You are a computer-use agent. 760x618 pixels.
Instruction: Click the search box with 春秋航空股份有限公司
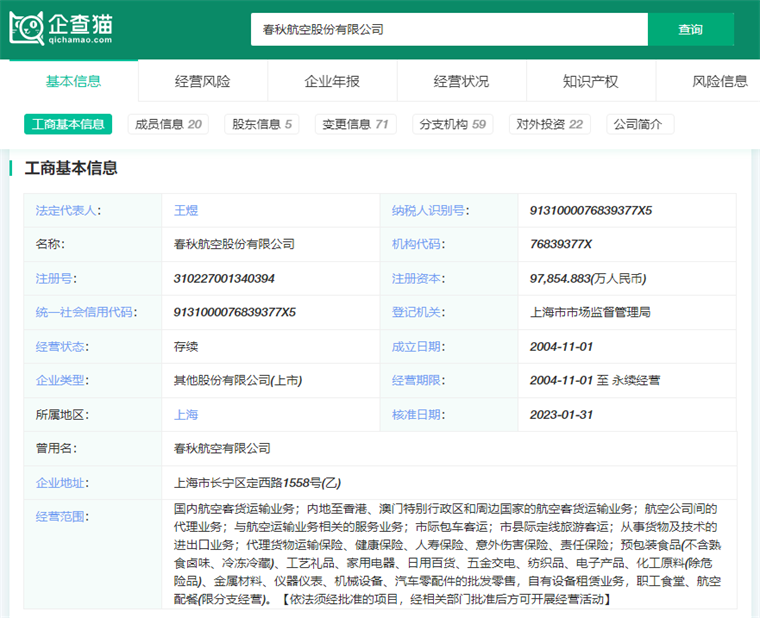point(448,30)
